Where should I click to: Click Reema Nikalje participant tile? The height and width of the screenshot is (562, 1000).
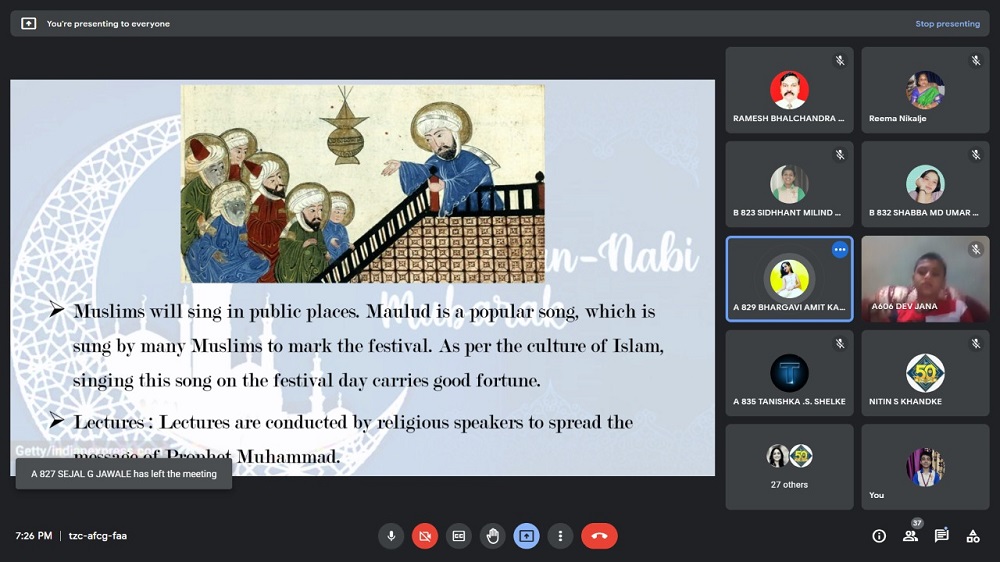click(925, 90)
